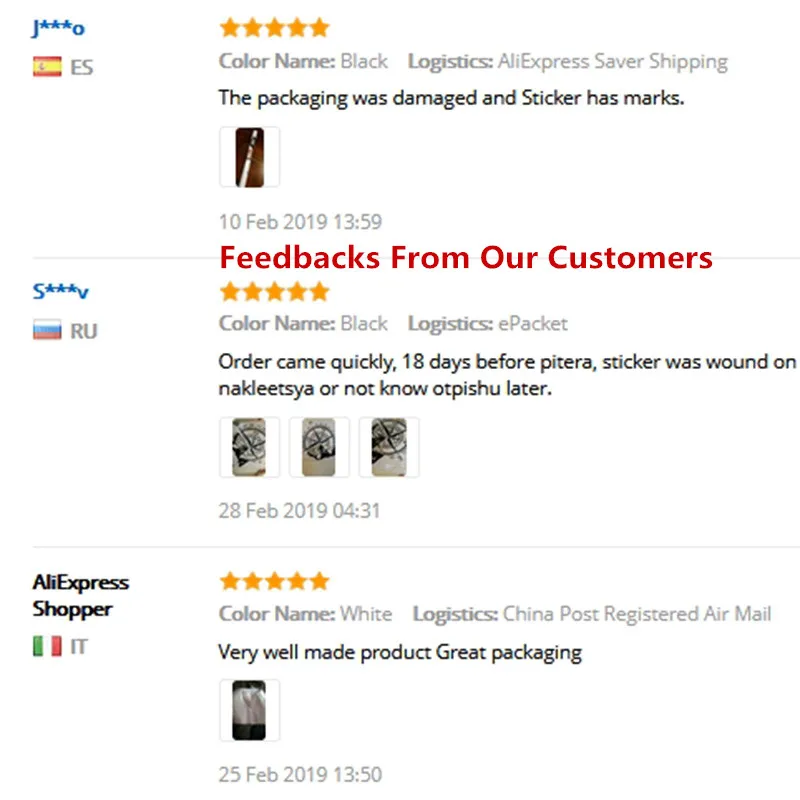The image size is (800, 800).
Task: Open second photo in S***v's review
Action: click(319, 447)
